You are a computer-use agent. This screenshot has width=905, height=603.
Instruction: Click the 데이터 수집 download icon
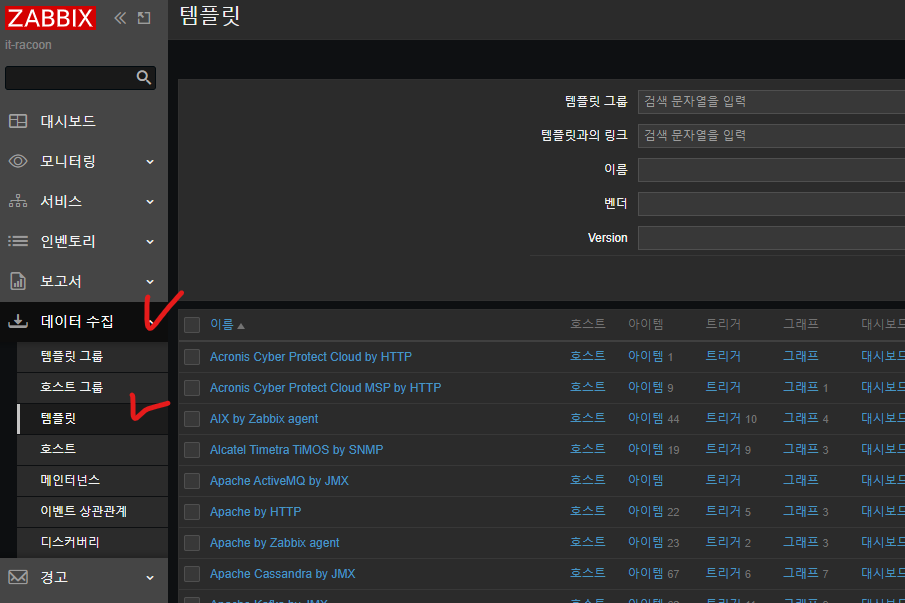(x=18, y=321)
